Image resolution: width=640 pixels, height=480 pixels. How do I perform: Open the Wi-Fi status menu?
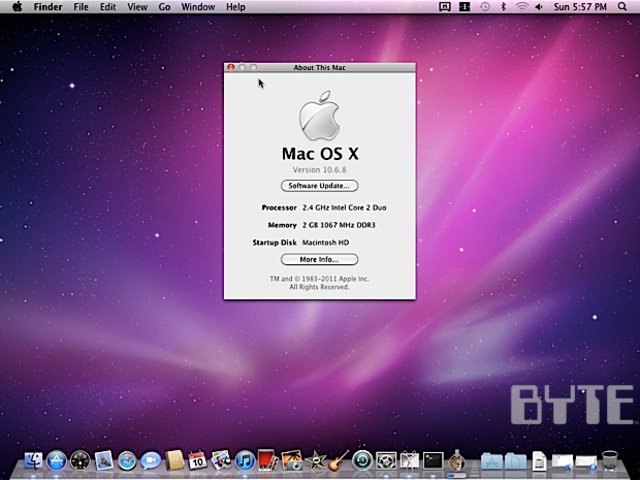coord(522,7)
